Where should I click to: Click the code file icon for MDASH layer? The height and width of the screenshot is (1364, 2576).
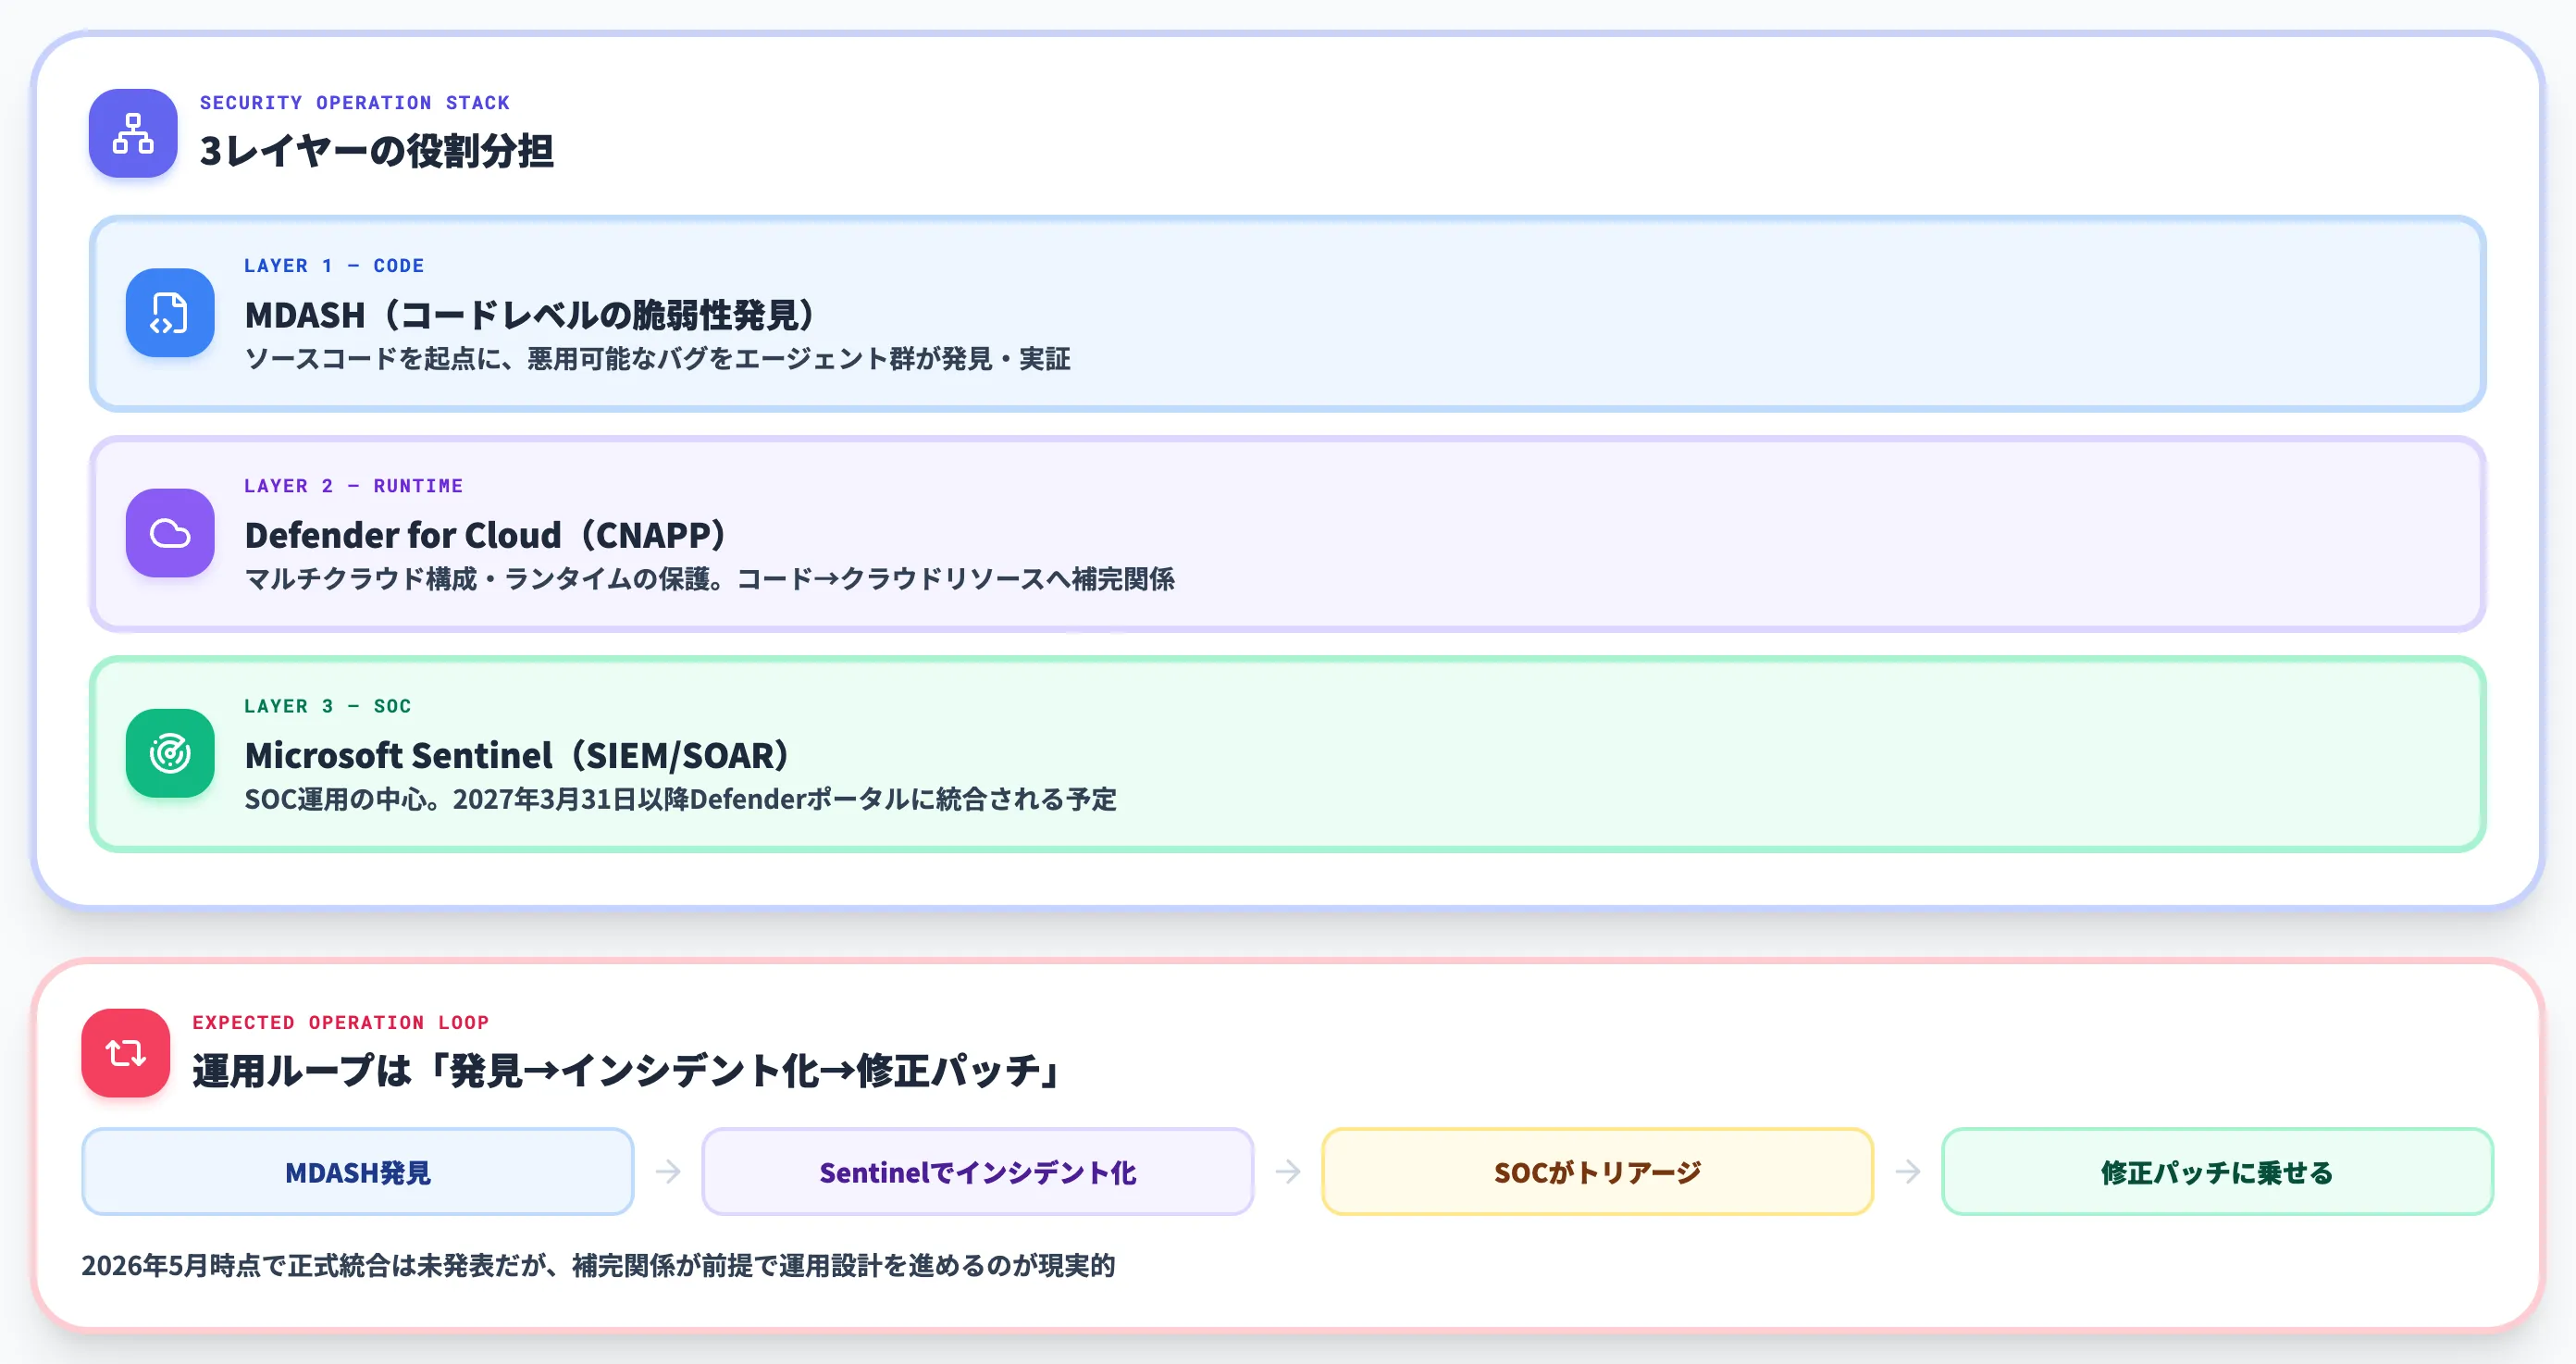170,313
